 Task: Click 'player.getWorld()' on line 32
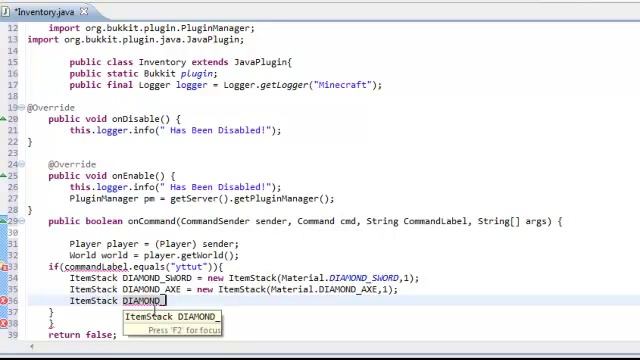pyautogui.click(x=189, y=256)
